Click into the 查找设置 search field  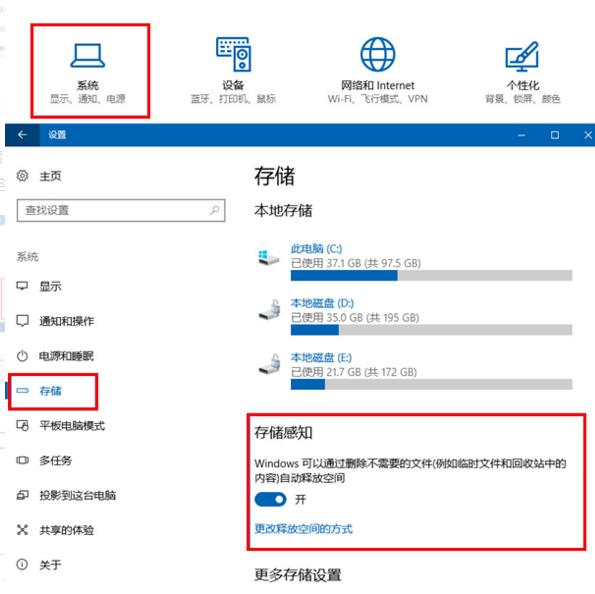pos(121,210)
